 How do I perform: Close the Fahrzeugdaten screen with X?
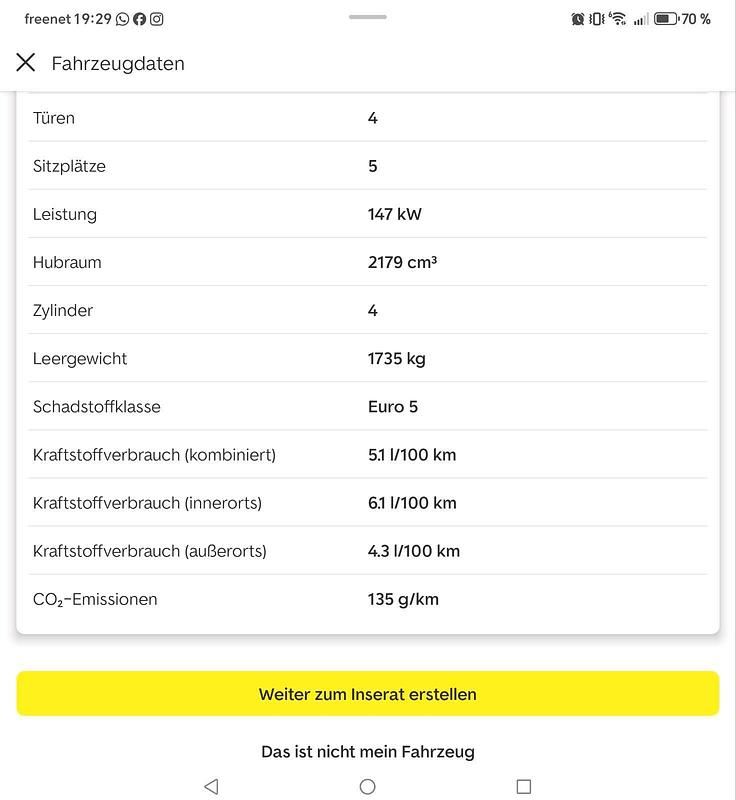(26, 63)
